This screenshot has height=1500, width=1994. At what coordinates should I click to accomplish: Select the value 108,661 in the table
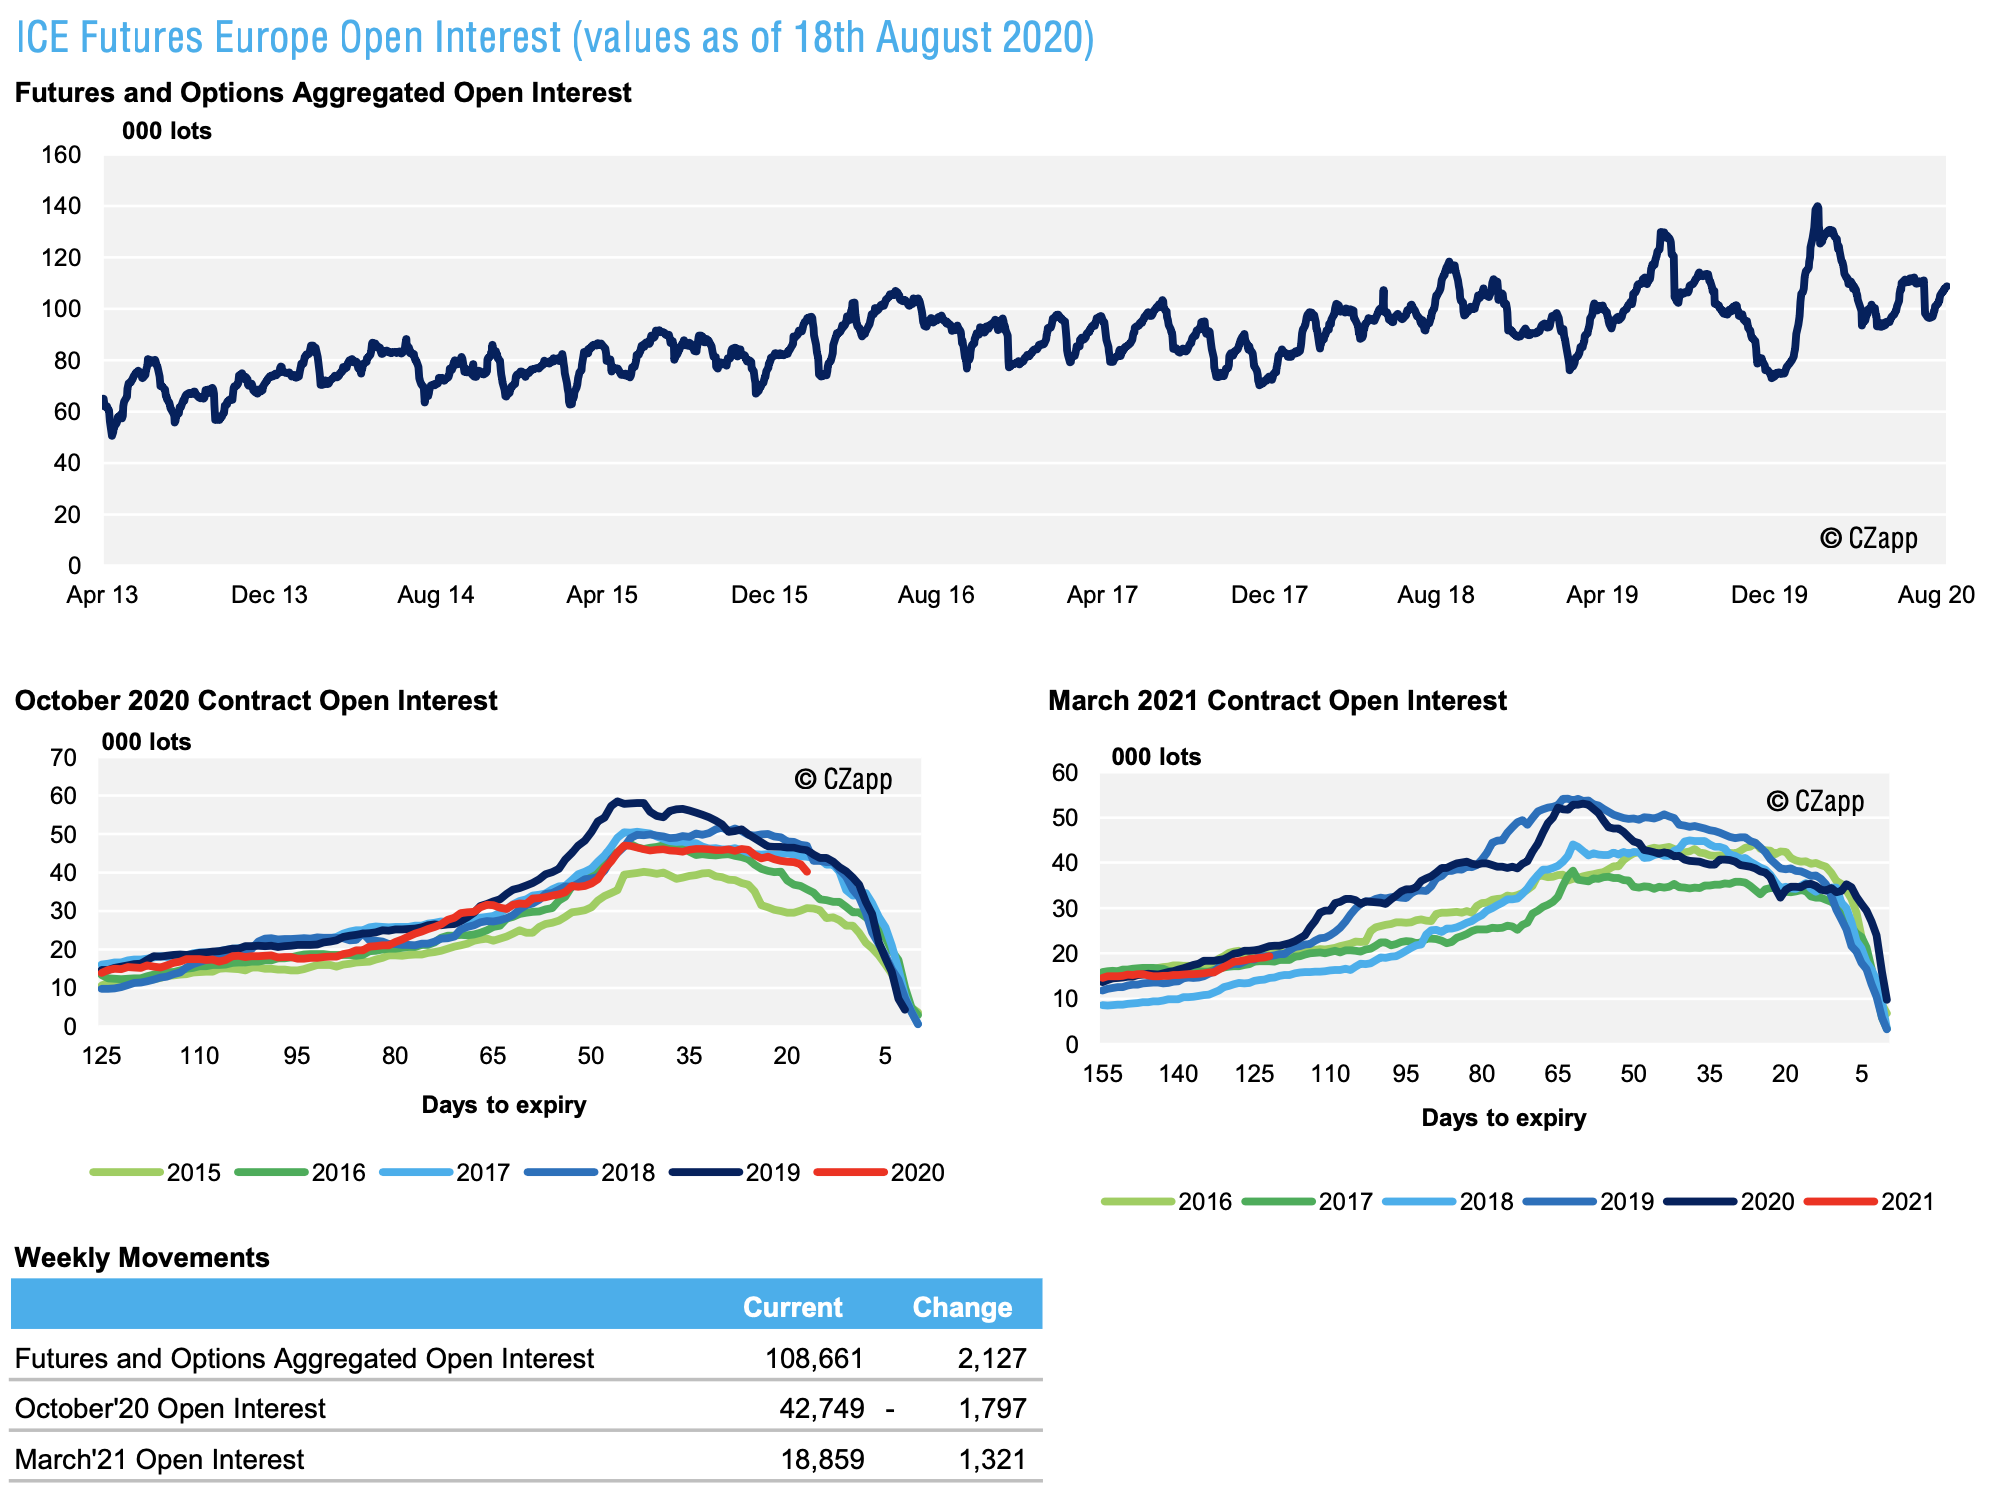coord(814,1358)
